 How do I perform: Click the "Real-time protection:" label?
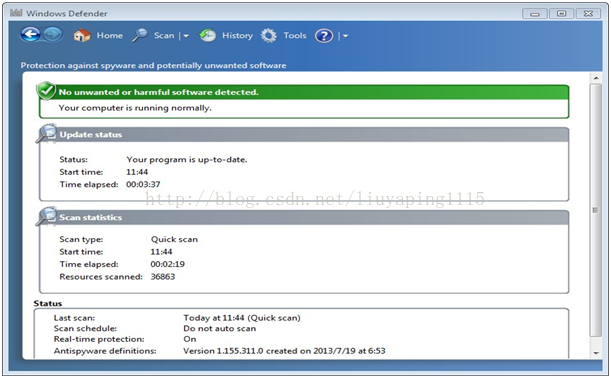[99, 340]
